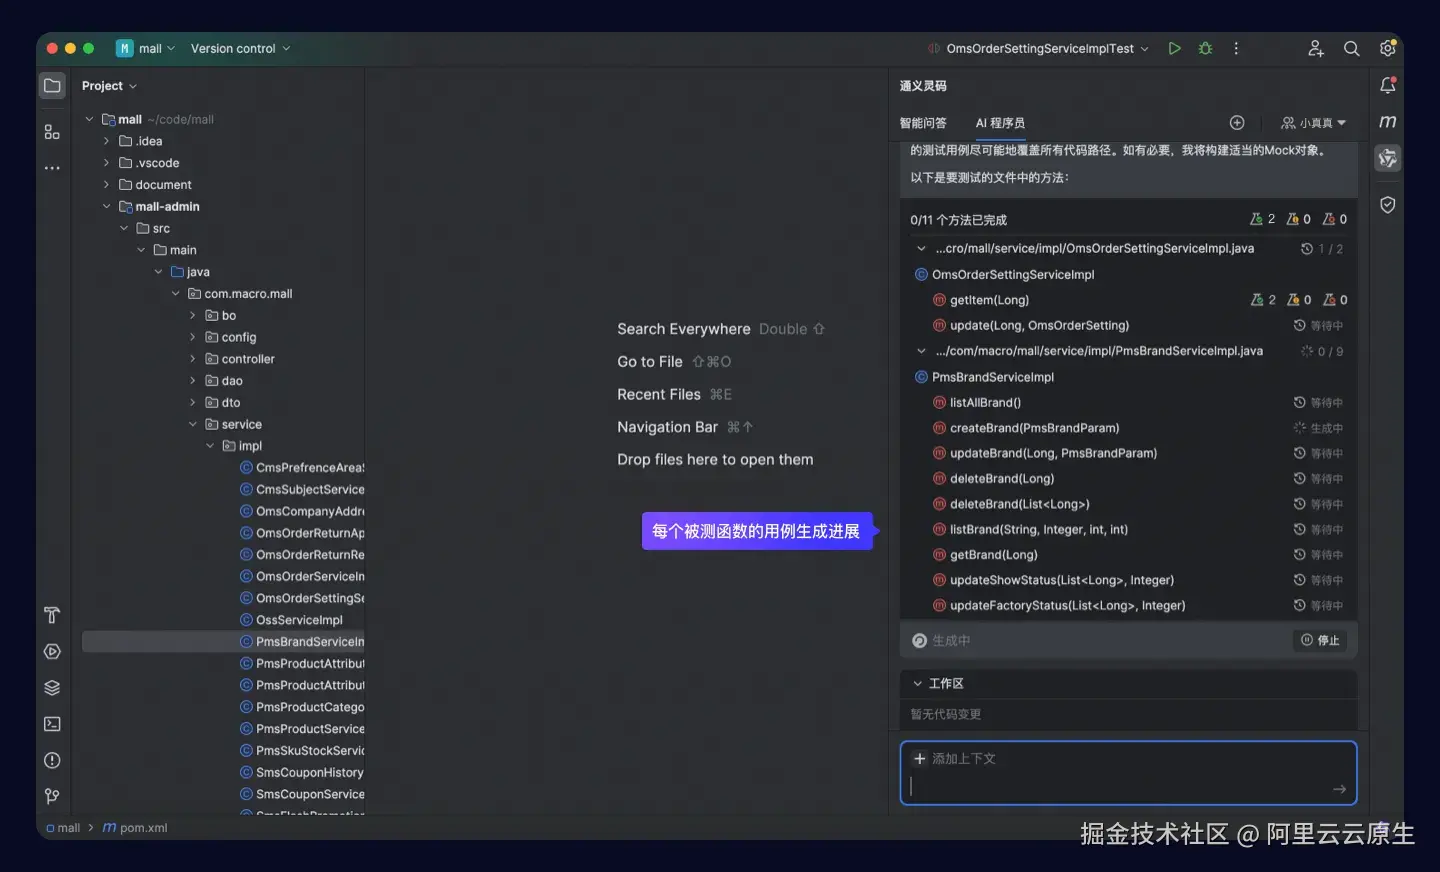
Task: Open the run configuration selector dropdown
Action: [1039, 48]
